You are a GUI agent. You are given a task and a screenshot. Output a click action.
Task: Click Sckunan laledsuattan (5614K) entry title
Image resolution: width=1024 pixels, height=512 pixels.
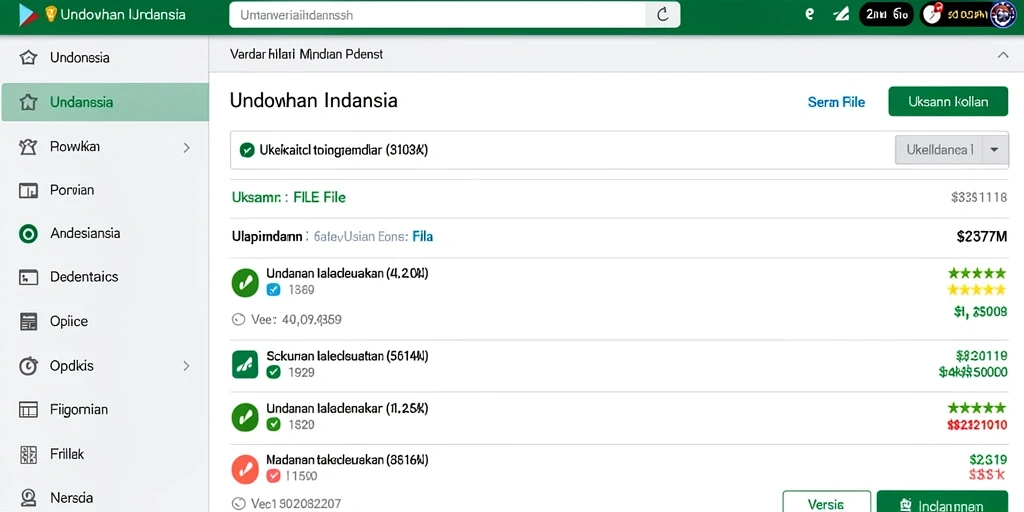click(347, 356)
